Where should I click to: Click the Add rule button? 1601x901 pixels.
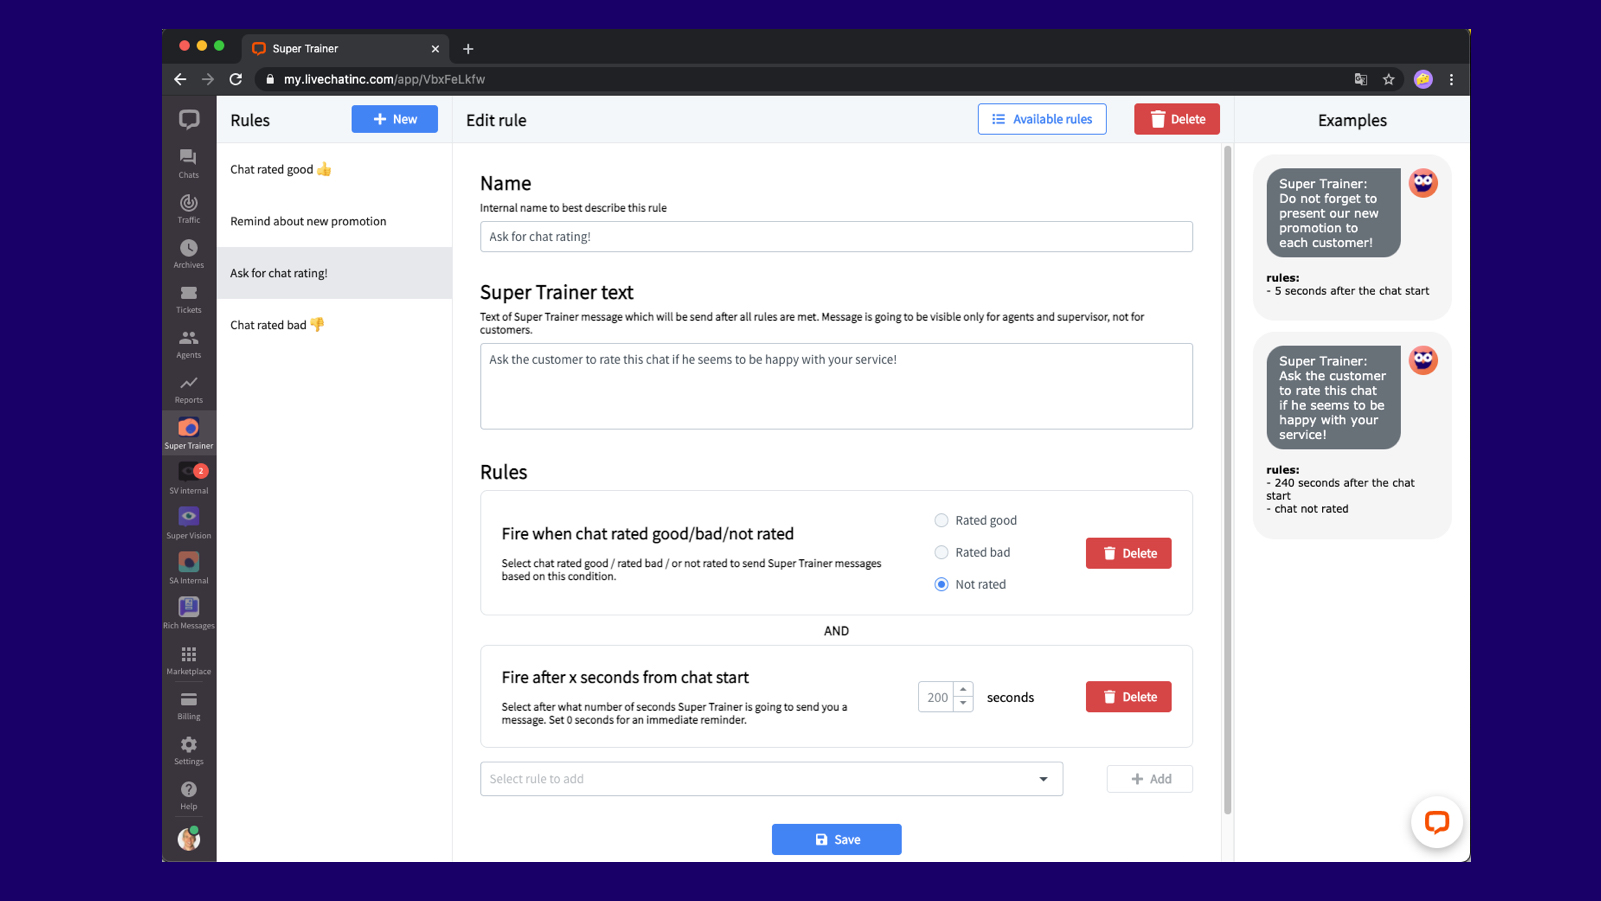click(1149, 779)
